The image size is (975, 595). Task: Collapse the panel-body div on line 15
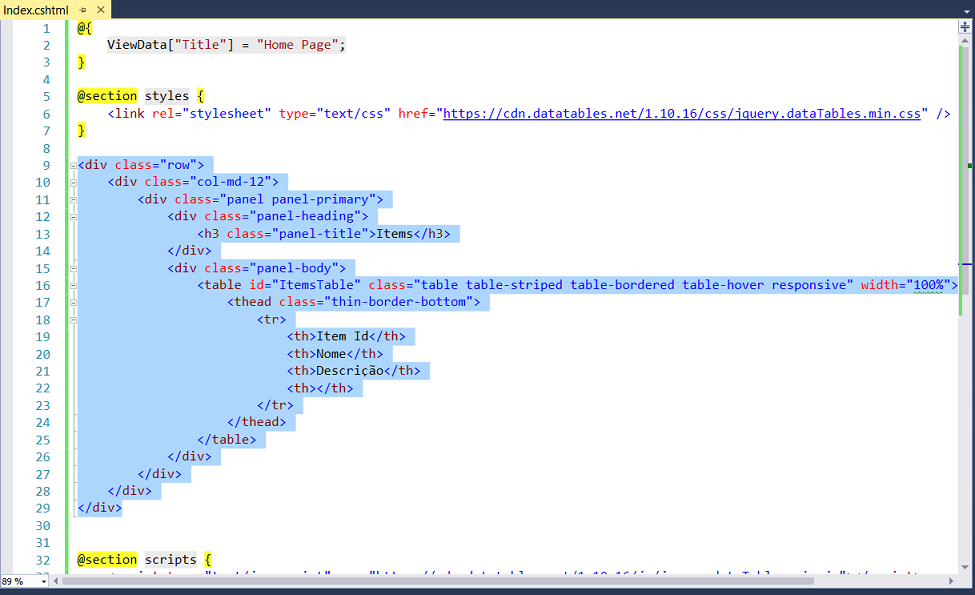tap(73, 269)
